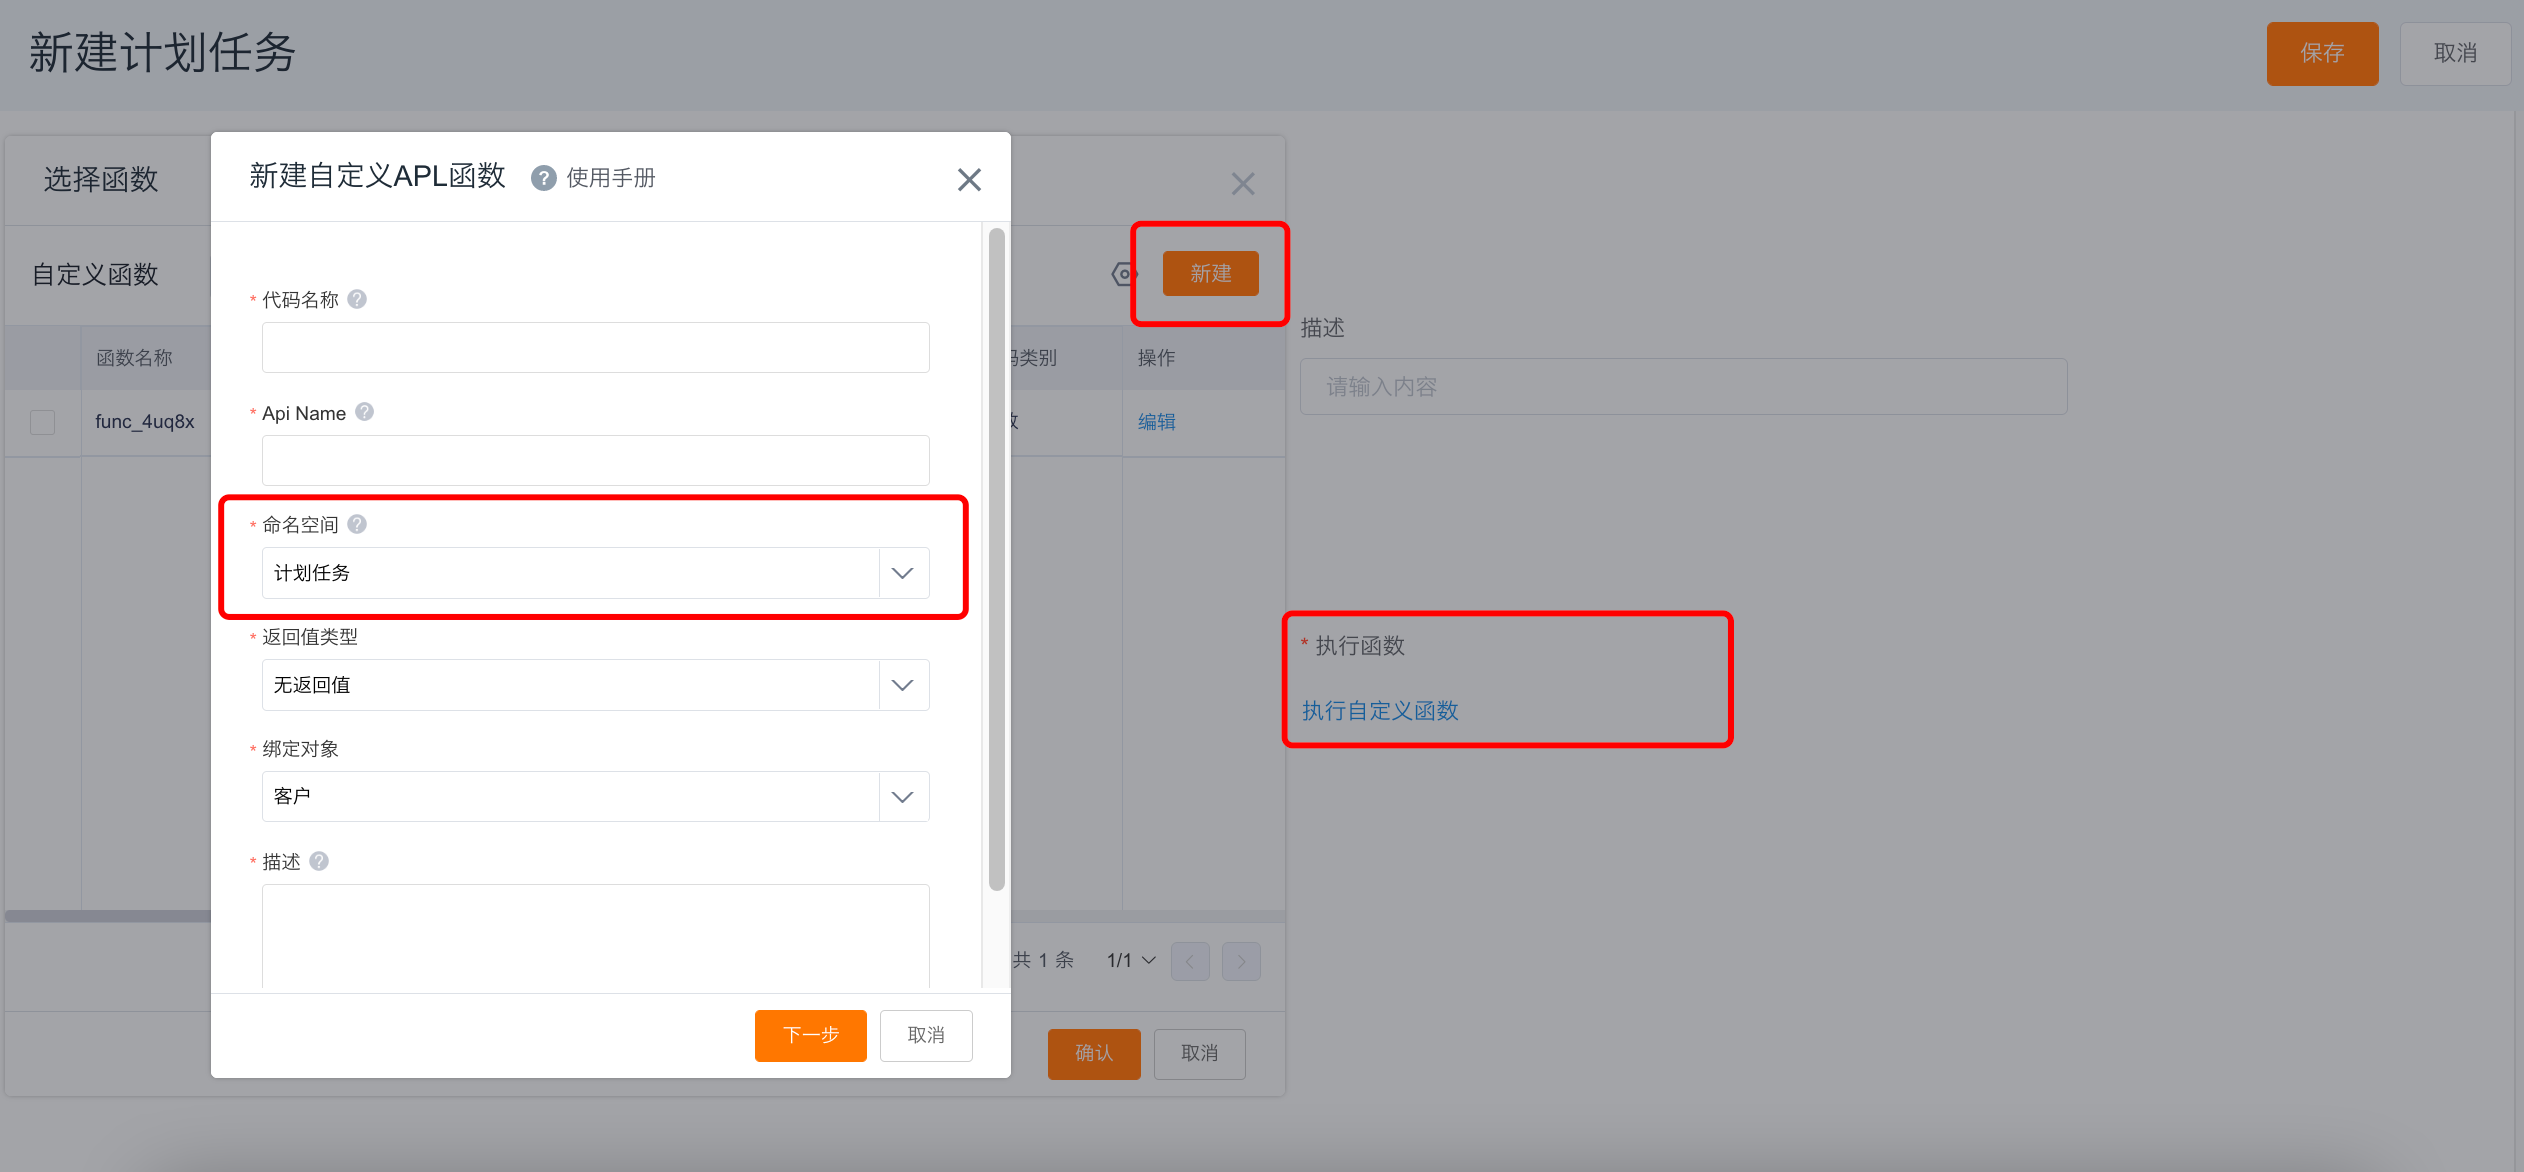Click the 函数名称 column header

pyautogui.click(x=134, y=358)
